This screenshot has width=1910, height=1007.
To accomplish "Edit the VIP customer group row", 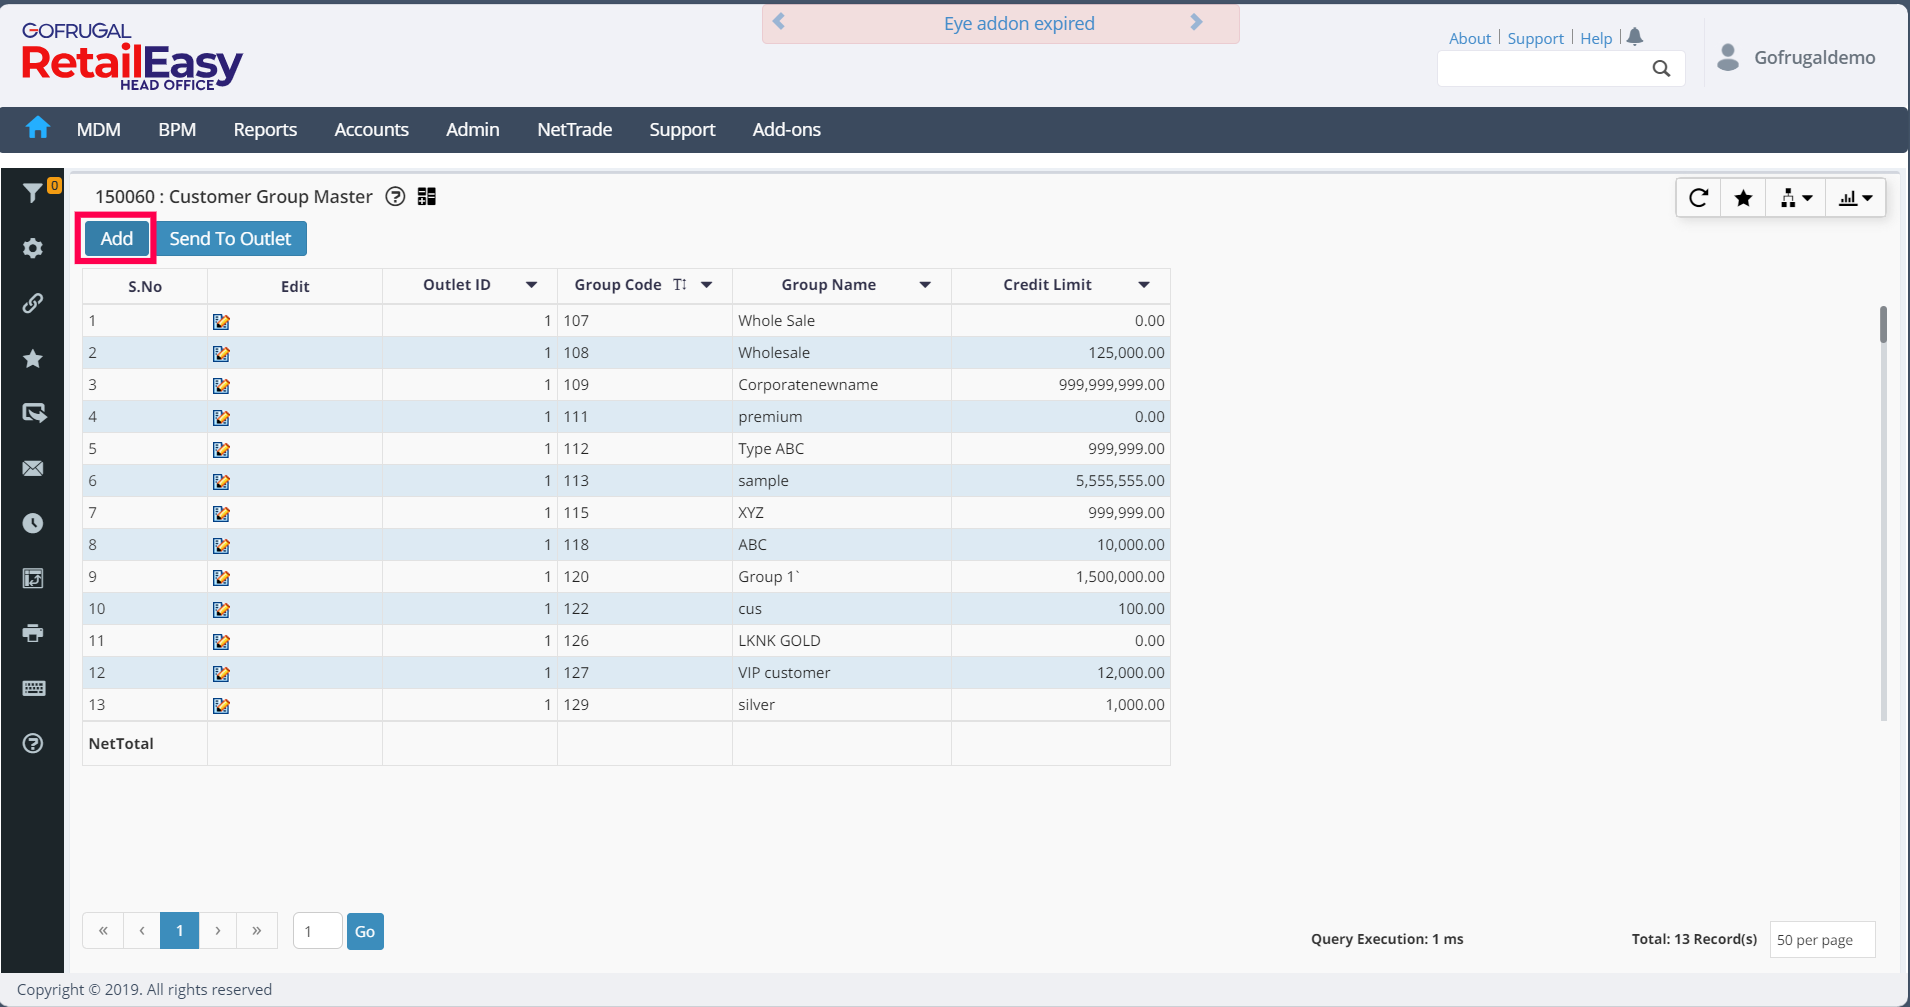I will tap(221, 673).
